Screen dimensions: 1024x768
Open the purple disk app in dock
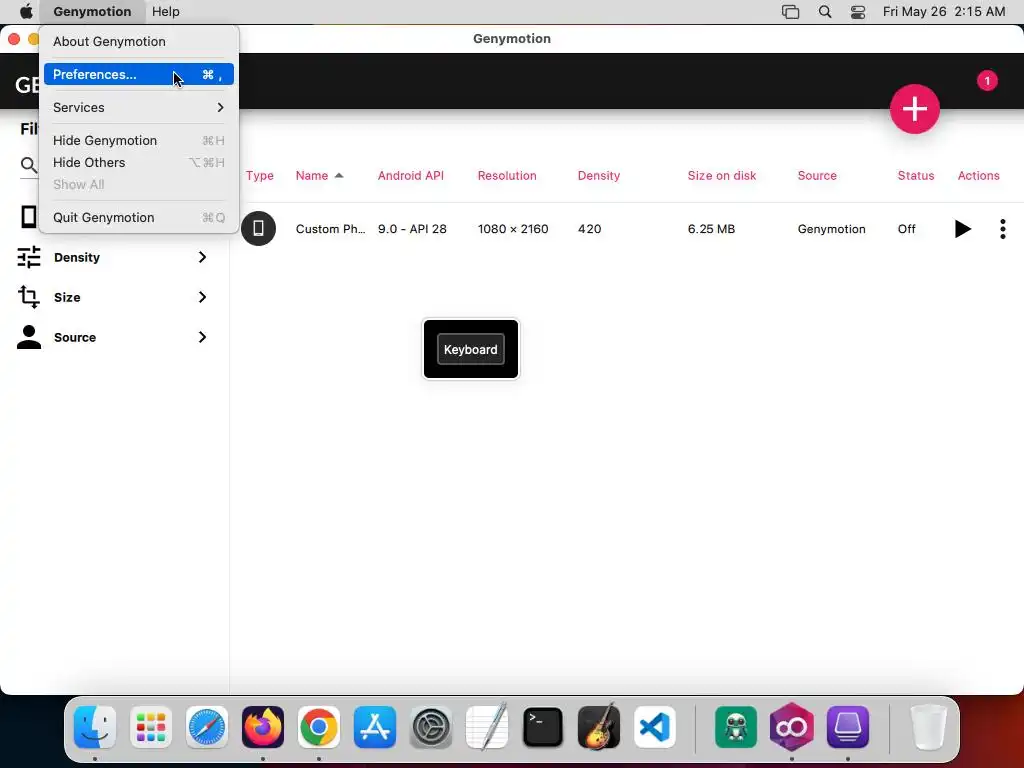tap(848, 727)
